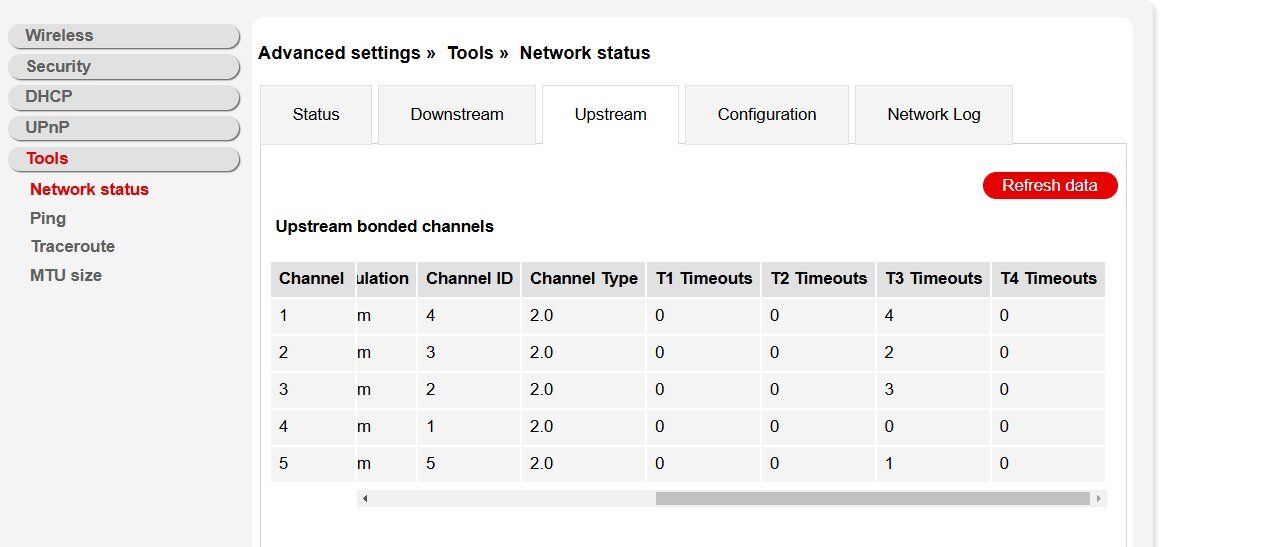Open the DHCP sidebar section
Screen dimensions: 1284x547
tap(124, 98)
